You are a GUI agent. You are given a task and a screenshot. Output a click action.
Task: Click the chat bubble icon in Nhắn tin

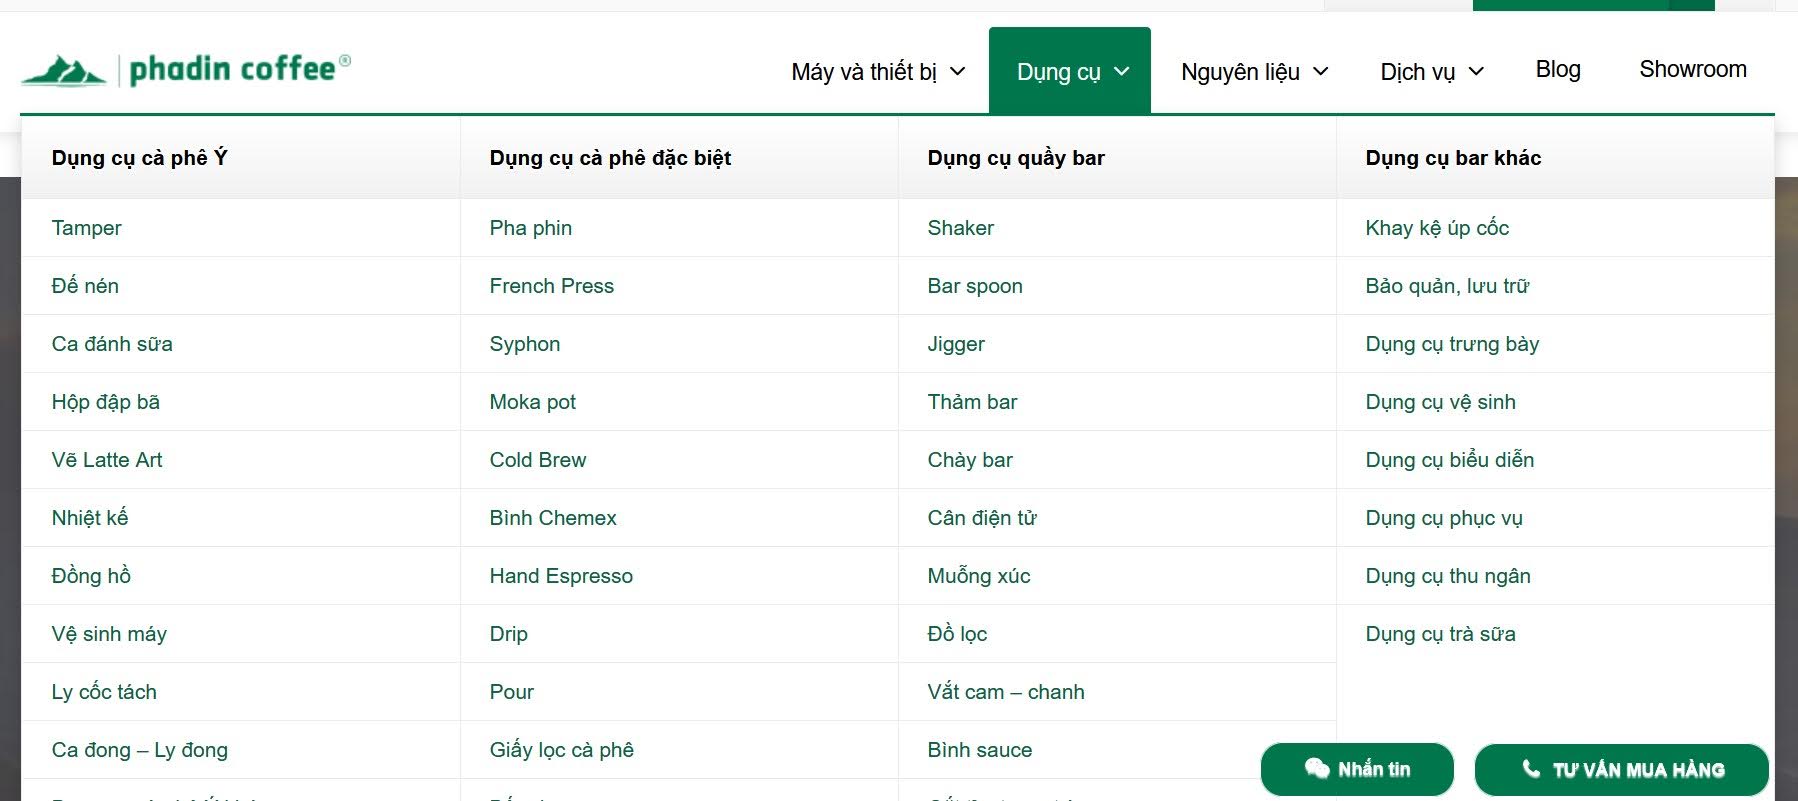[x=1317, y=768]
